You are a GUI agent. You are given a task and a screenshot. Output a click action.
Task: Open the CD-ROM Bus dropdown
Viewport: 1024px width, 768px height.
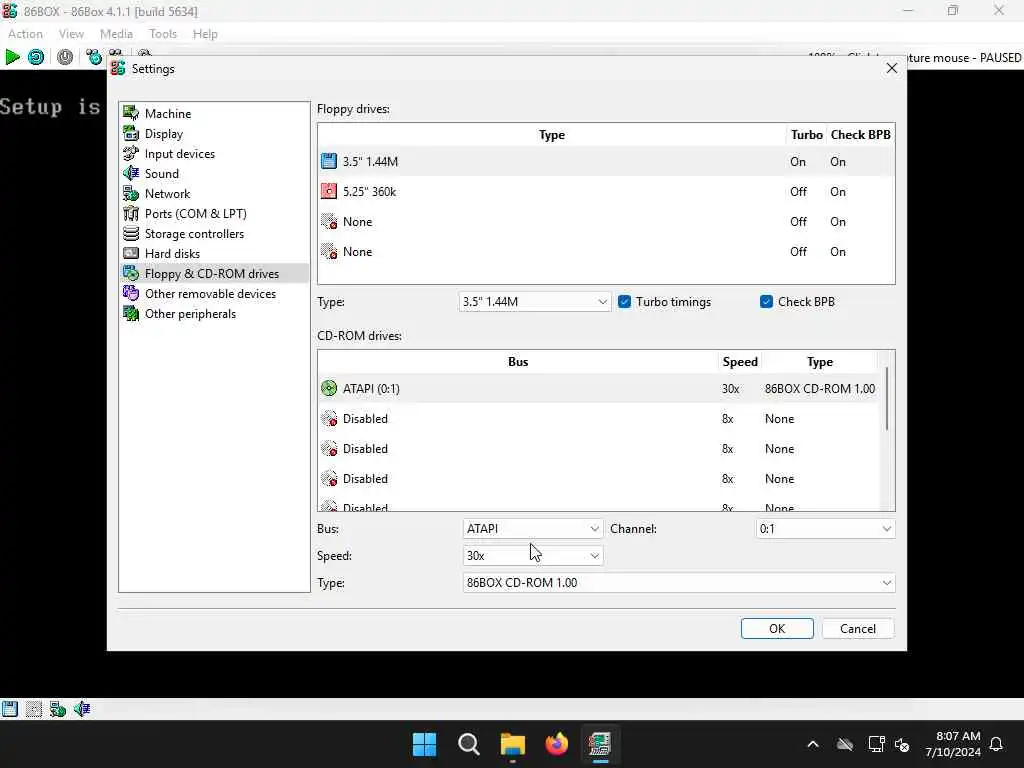(533, 529)
